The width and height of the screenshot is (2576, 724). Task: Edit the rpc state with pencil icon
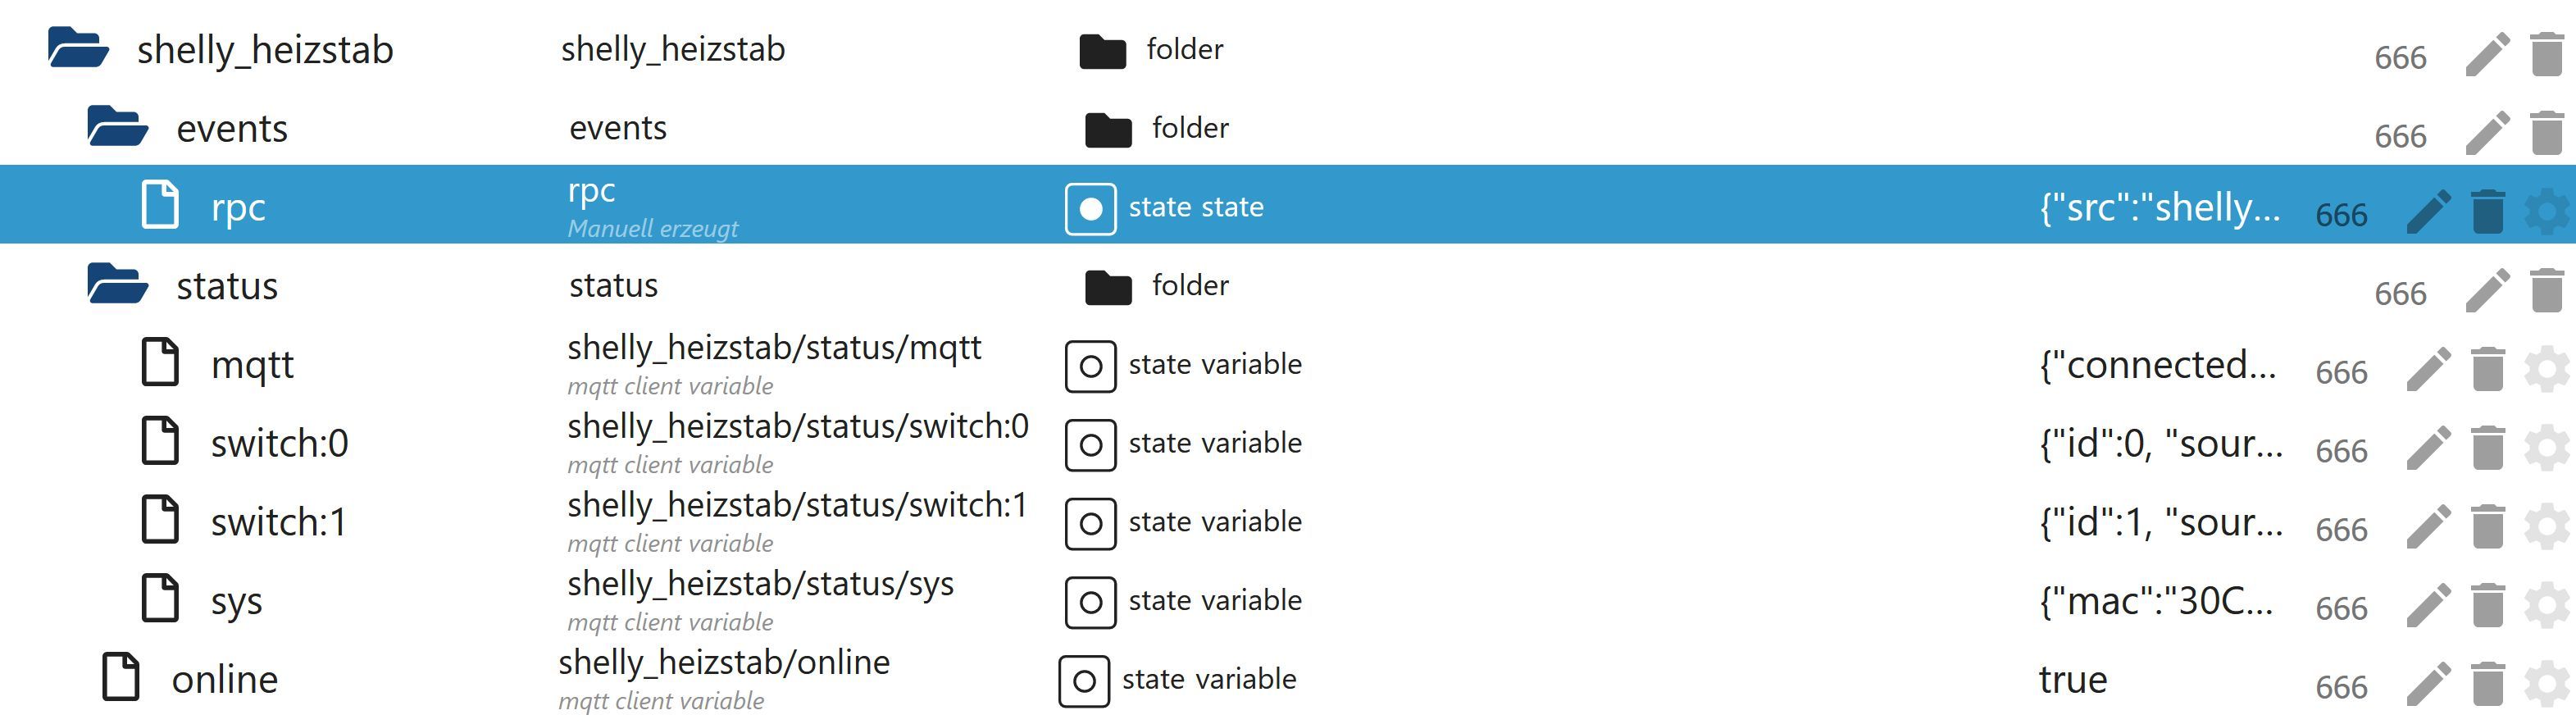pos(2428,211)
